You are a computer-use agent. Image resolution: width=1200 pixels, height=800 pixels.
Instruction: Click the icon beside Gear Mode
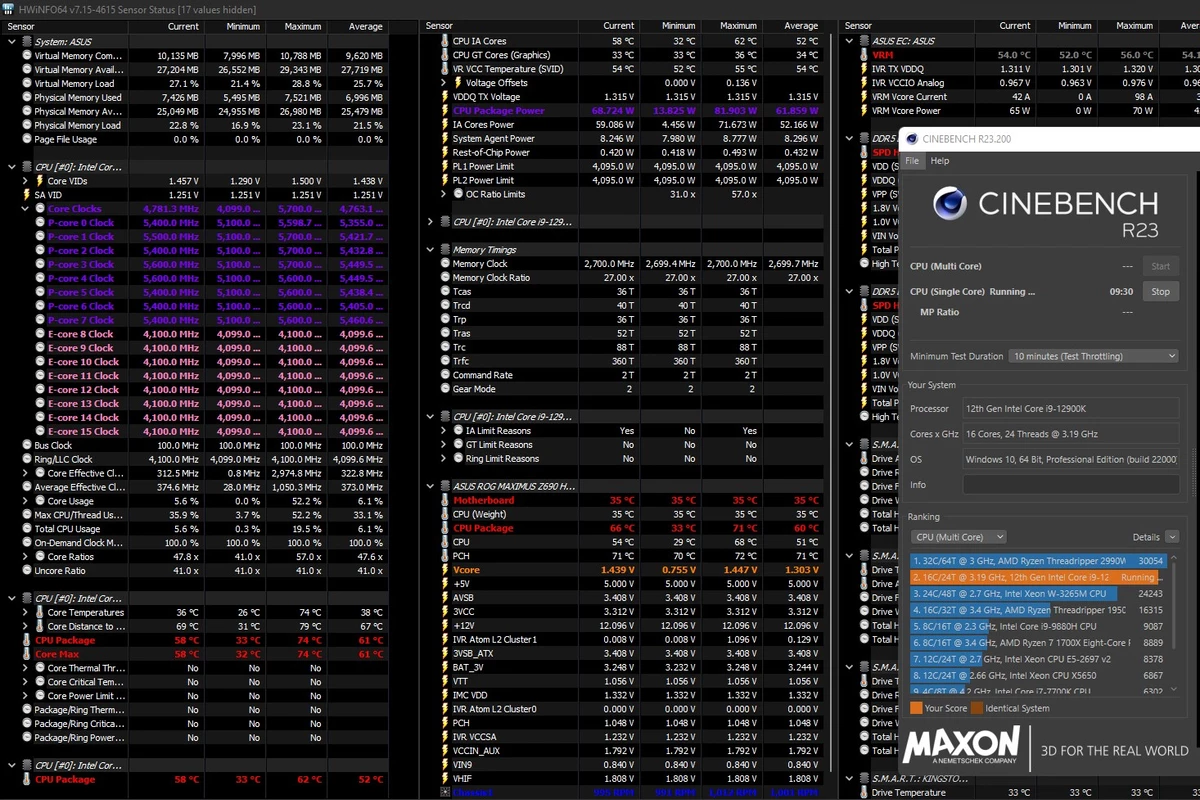(x=444, y=389)
